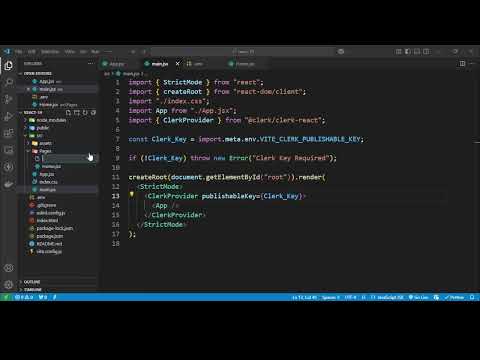Viewport: 480px width, 360px height.
Task: Click New File icon in explorer header
Action: (x=68, y=113)
